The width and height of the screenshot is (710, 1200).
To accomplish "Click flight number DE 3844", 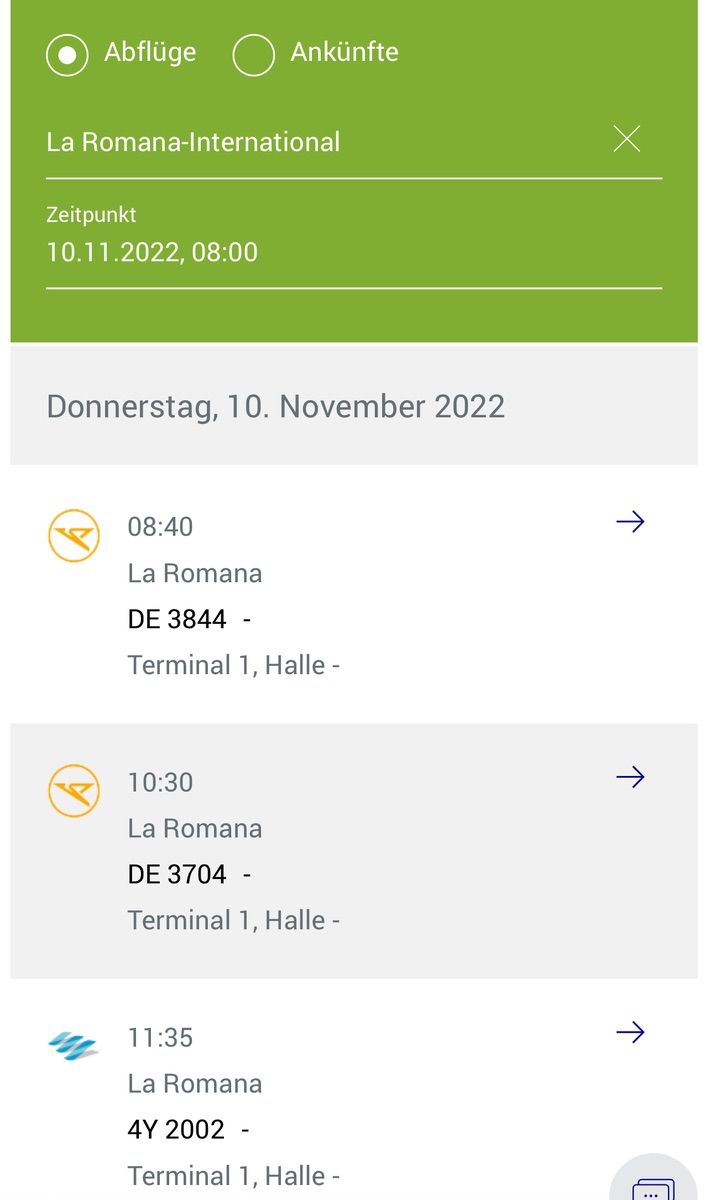I will [177, 619].
